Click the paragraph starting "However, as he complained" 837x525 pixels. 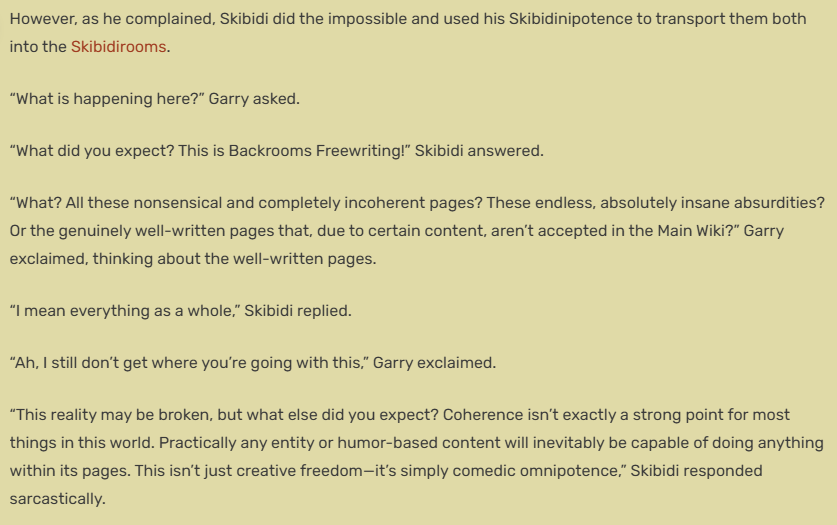pyautogui.click(x=408, y=33)
